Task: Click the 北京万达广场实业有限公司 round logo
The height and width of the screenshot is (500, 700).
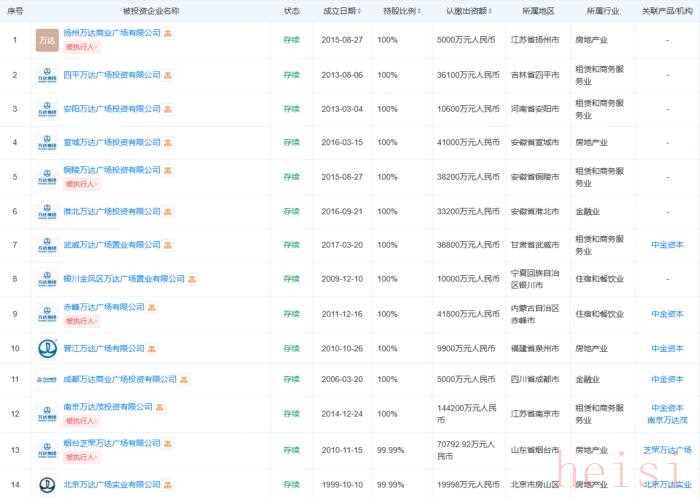Action: (x=47, y=485)
